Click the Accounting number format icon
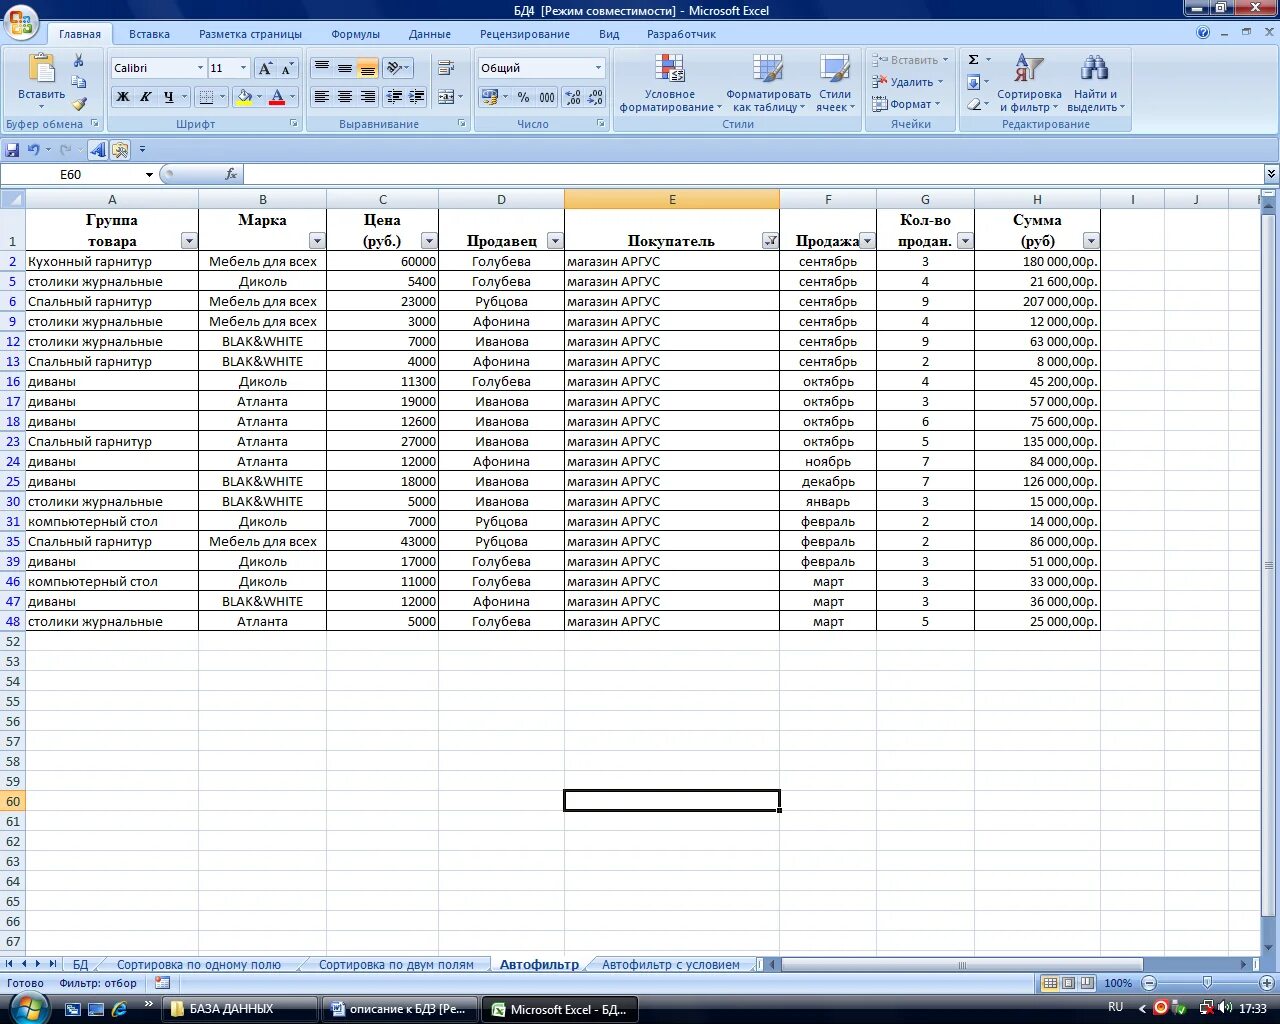Image resolution: width=1280 pixels, height=1024 pixels. coord(489,97)
